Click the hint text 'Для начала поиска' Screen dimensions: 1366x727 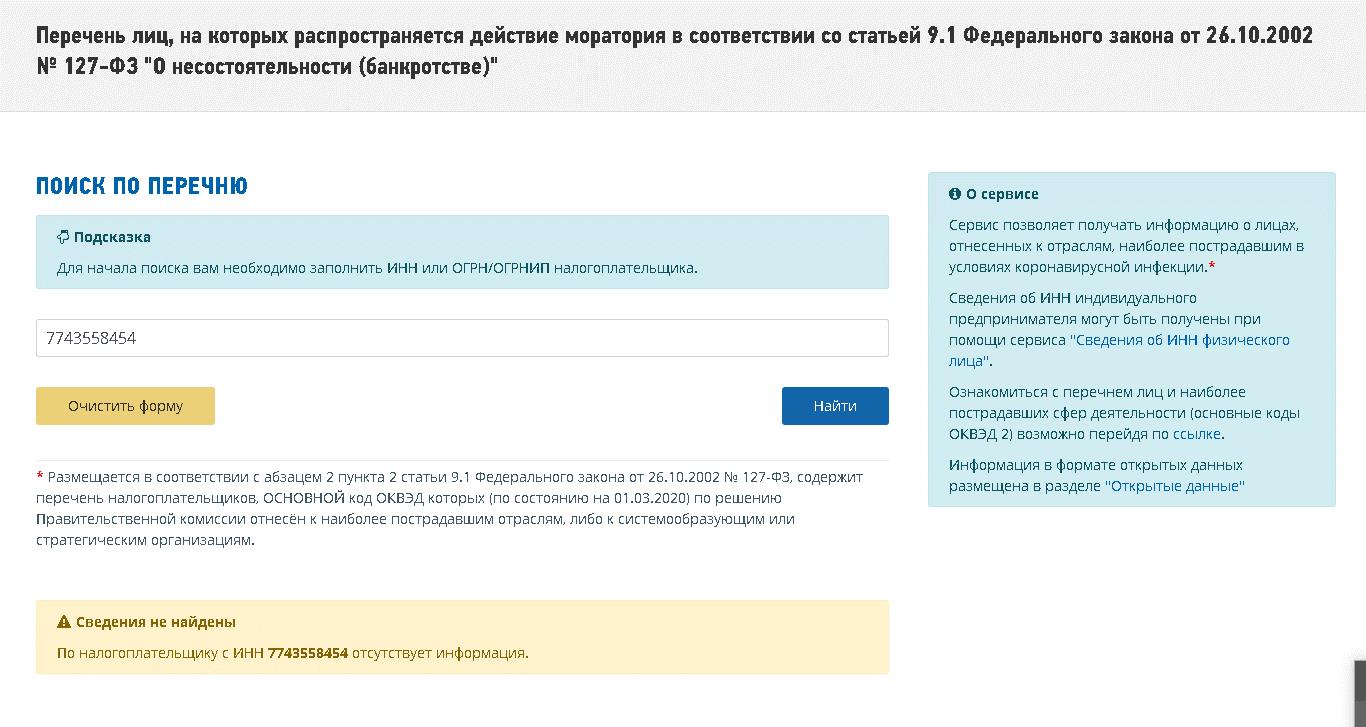click(x=377, y=268)
